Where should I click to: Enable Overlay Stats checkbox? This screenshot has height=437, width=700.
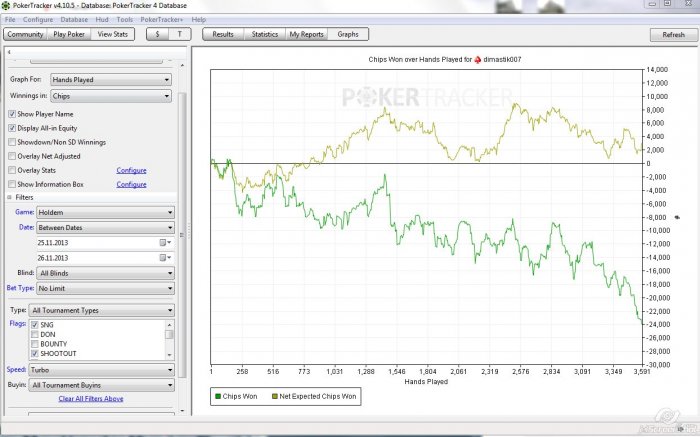(12, 170)
